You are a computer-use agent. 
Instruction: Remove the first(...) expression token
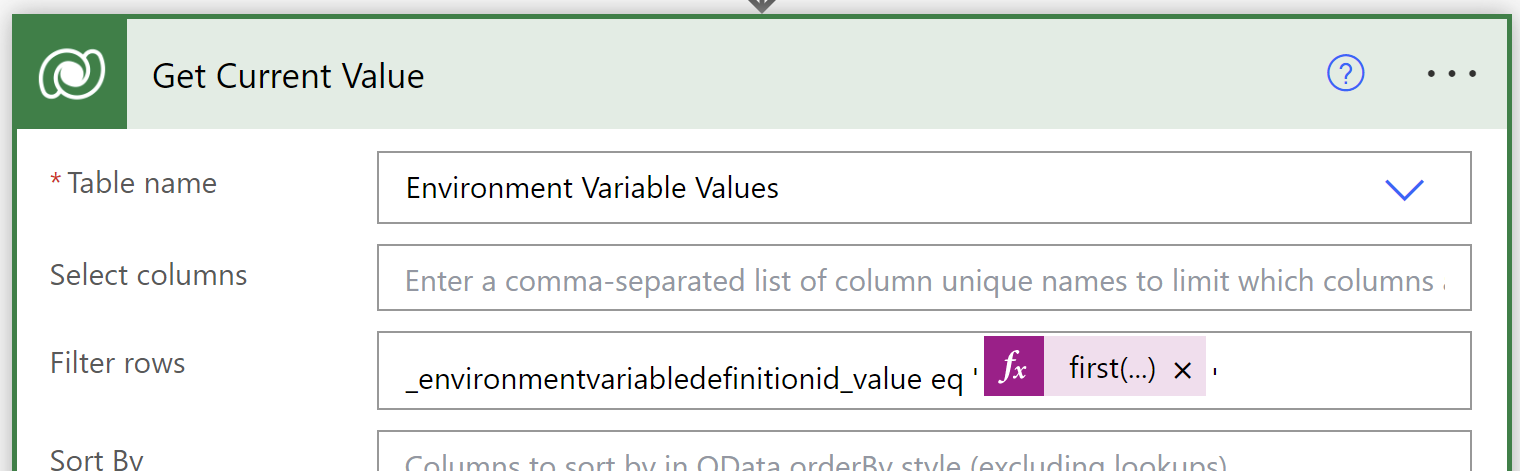pos(1182,370)
